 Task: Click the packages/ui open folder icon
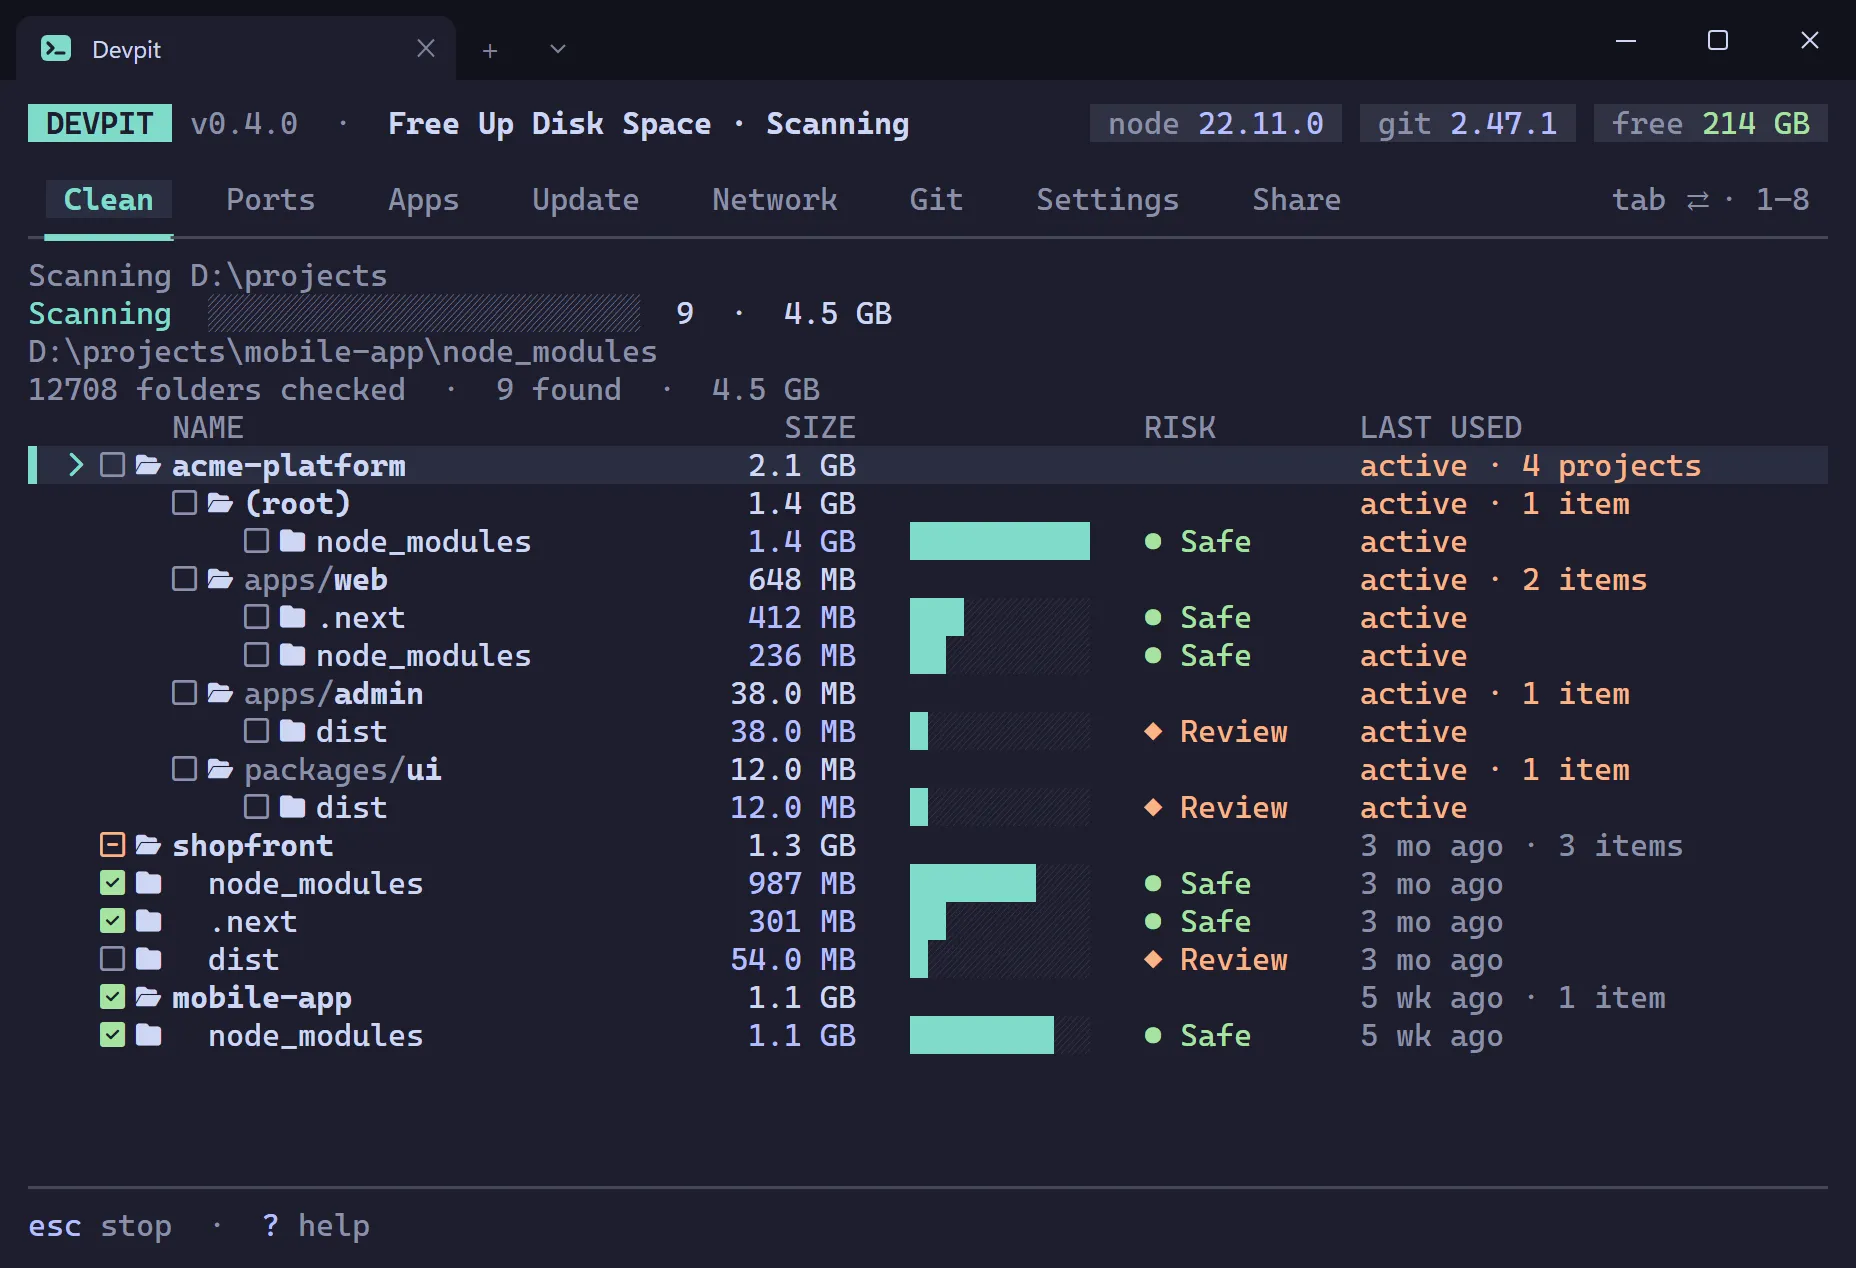point(220,769)
